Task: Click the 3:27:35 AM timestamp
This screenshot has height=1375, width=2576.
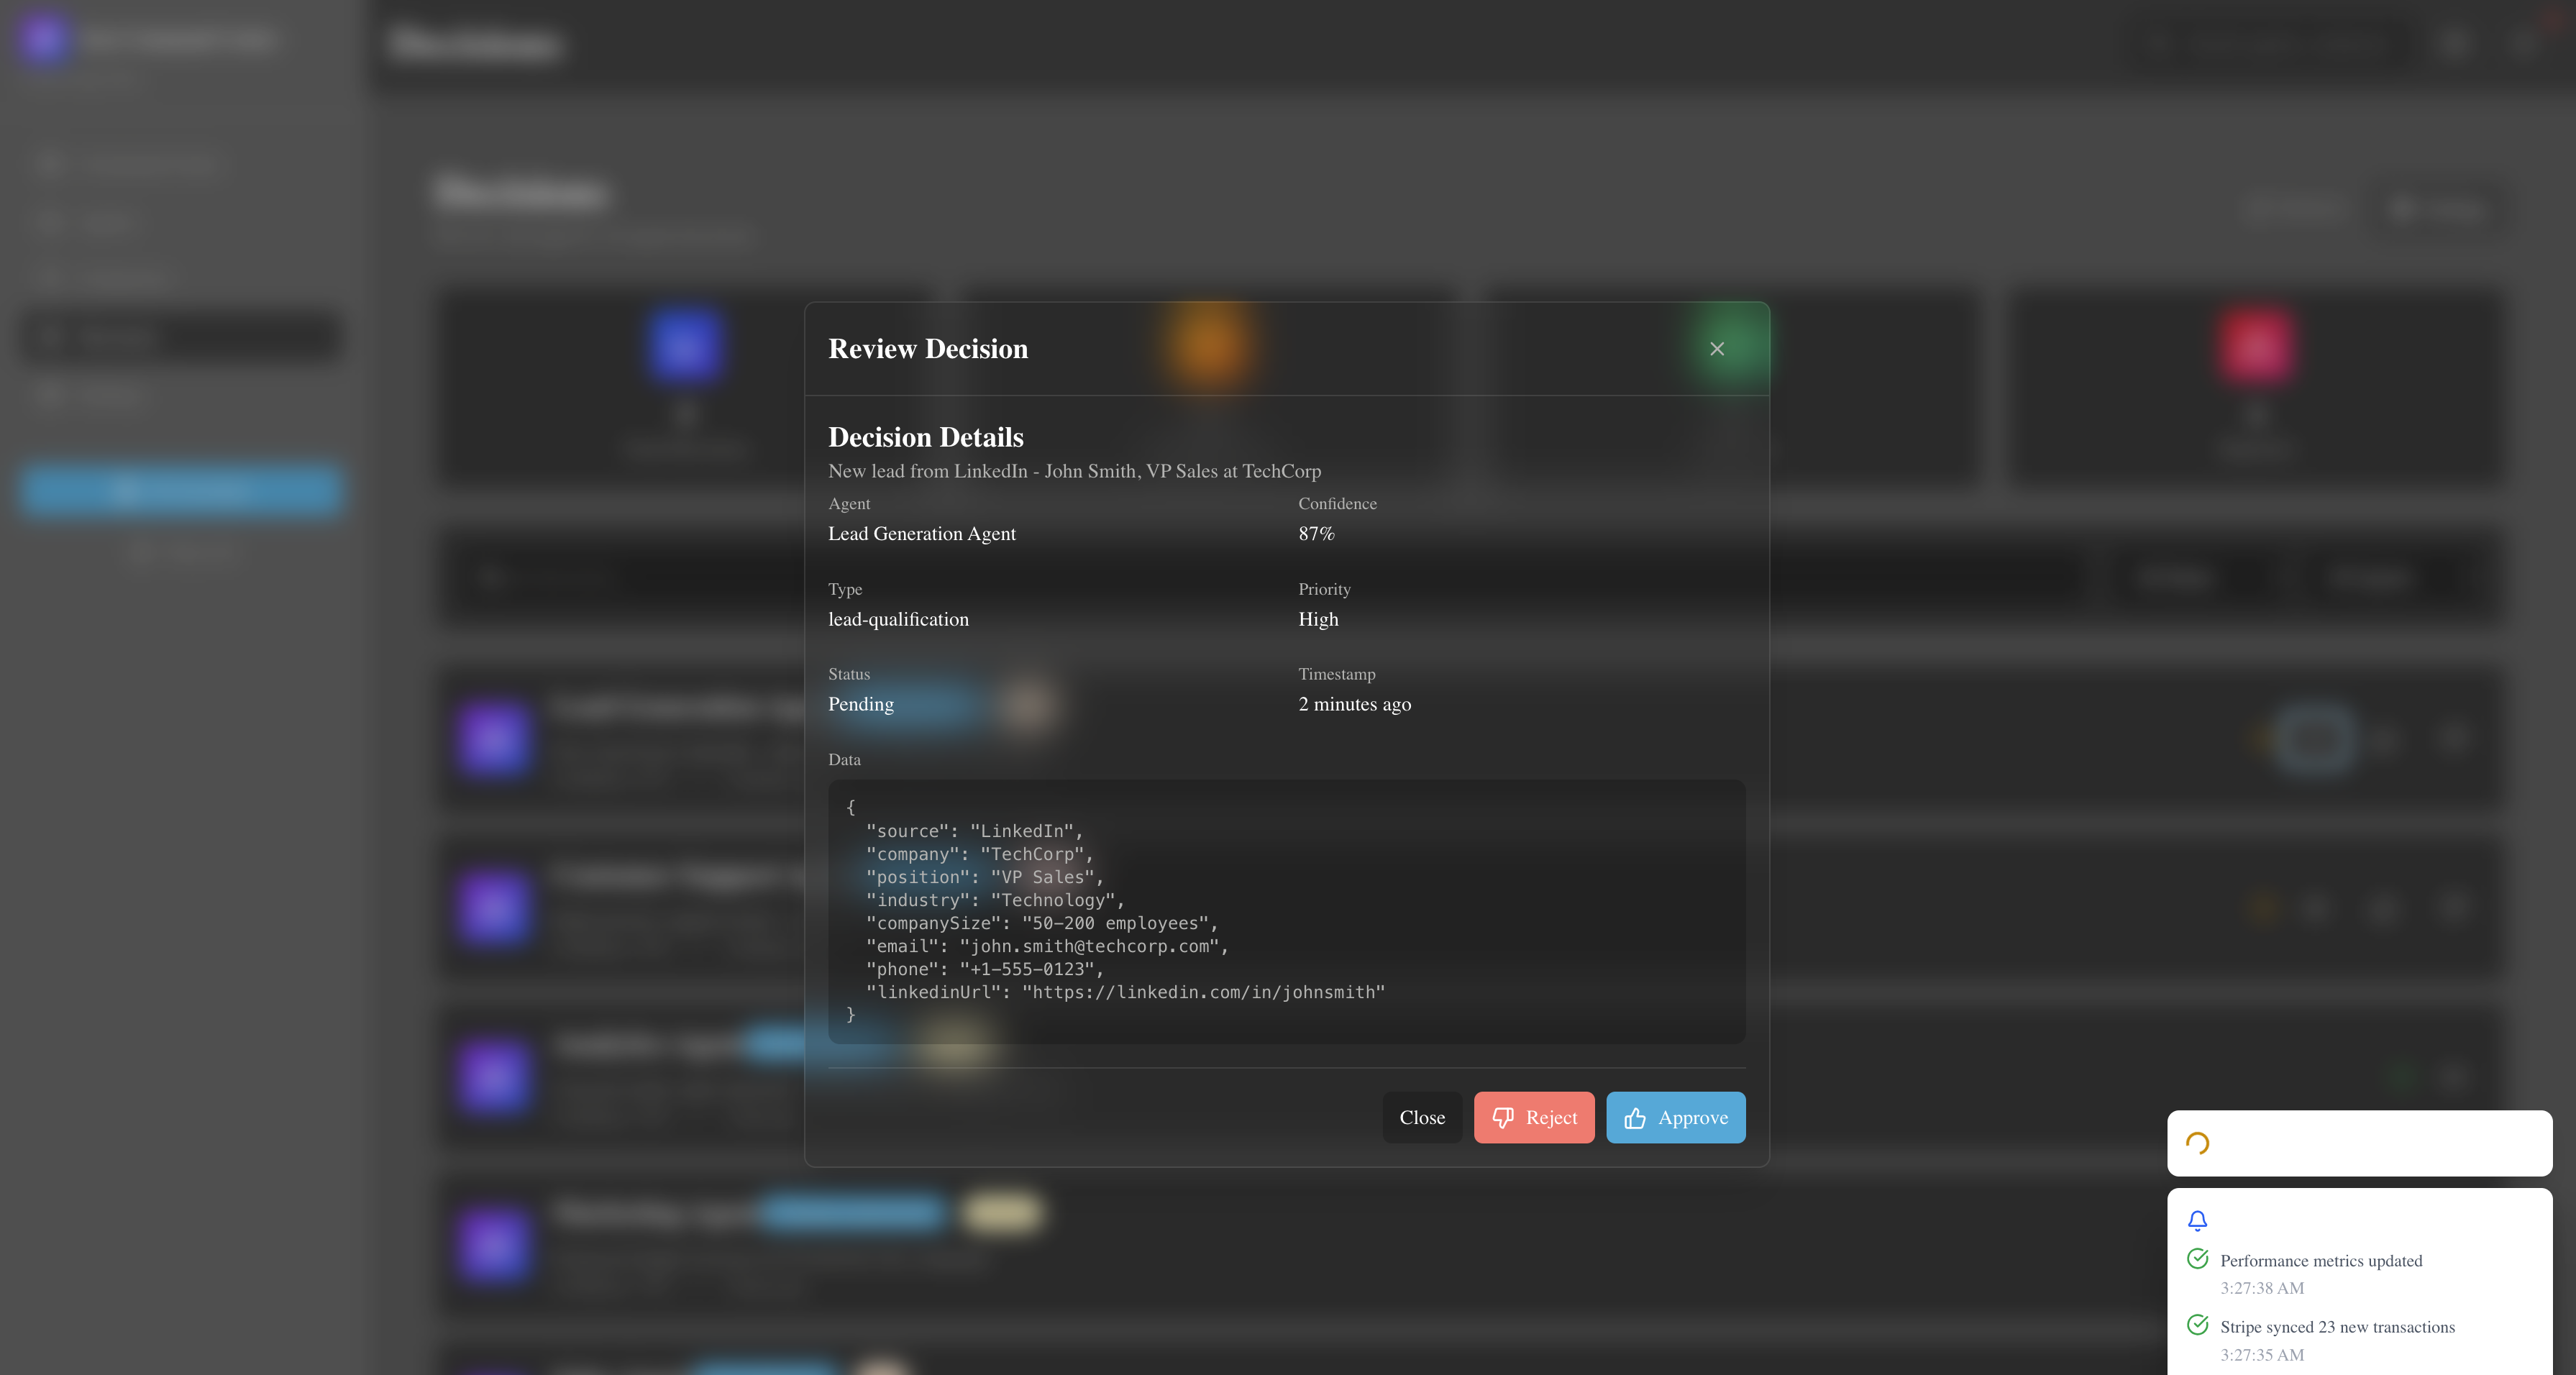Action: pos(2261,1355)
